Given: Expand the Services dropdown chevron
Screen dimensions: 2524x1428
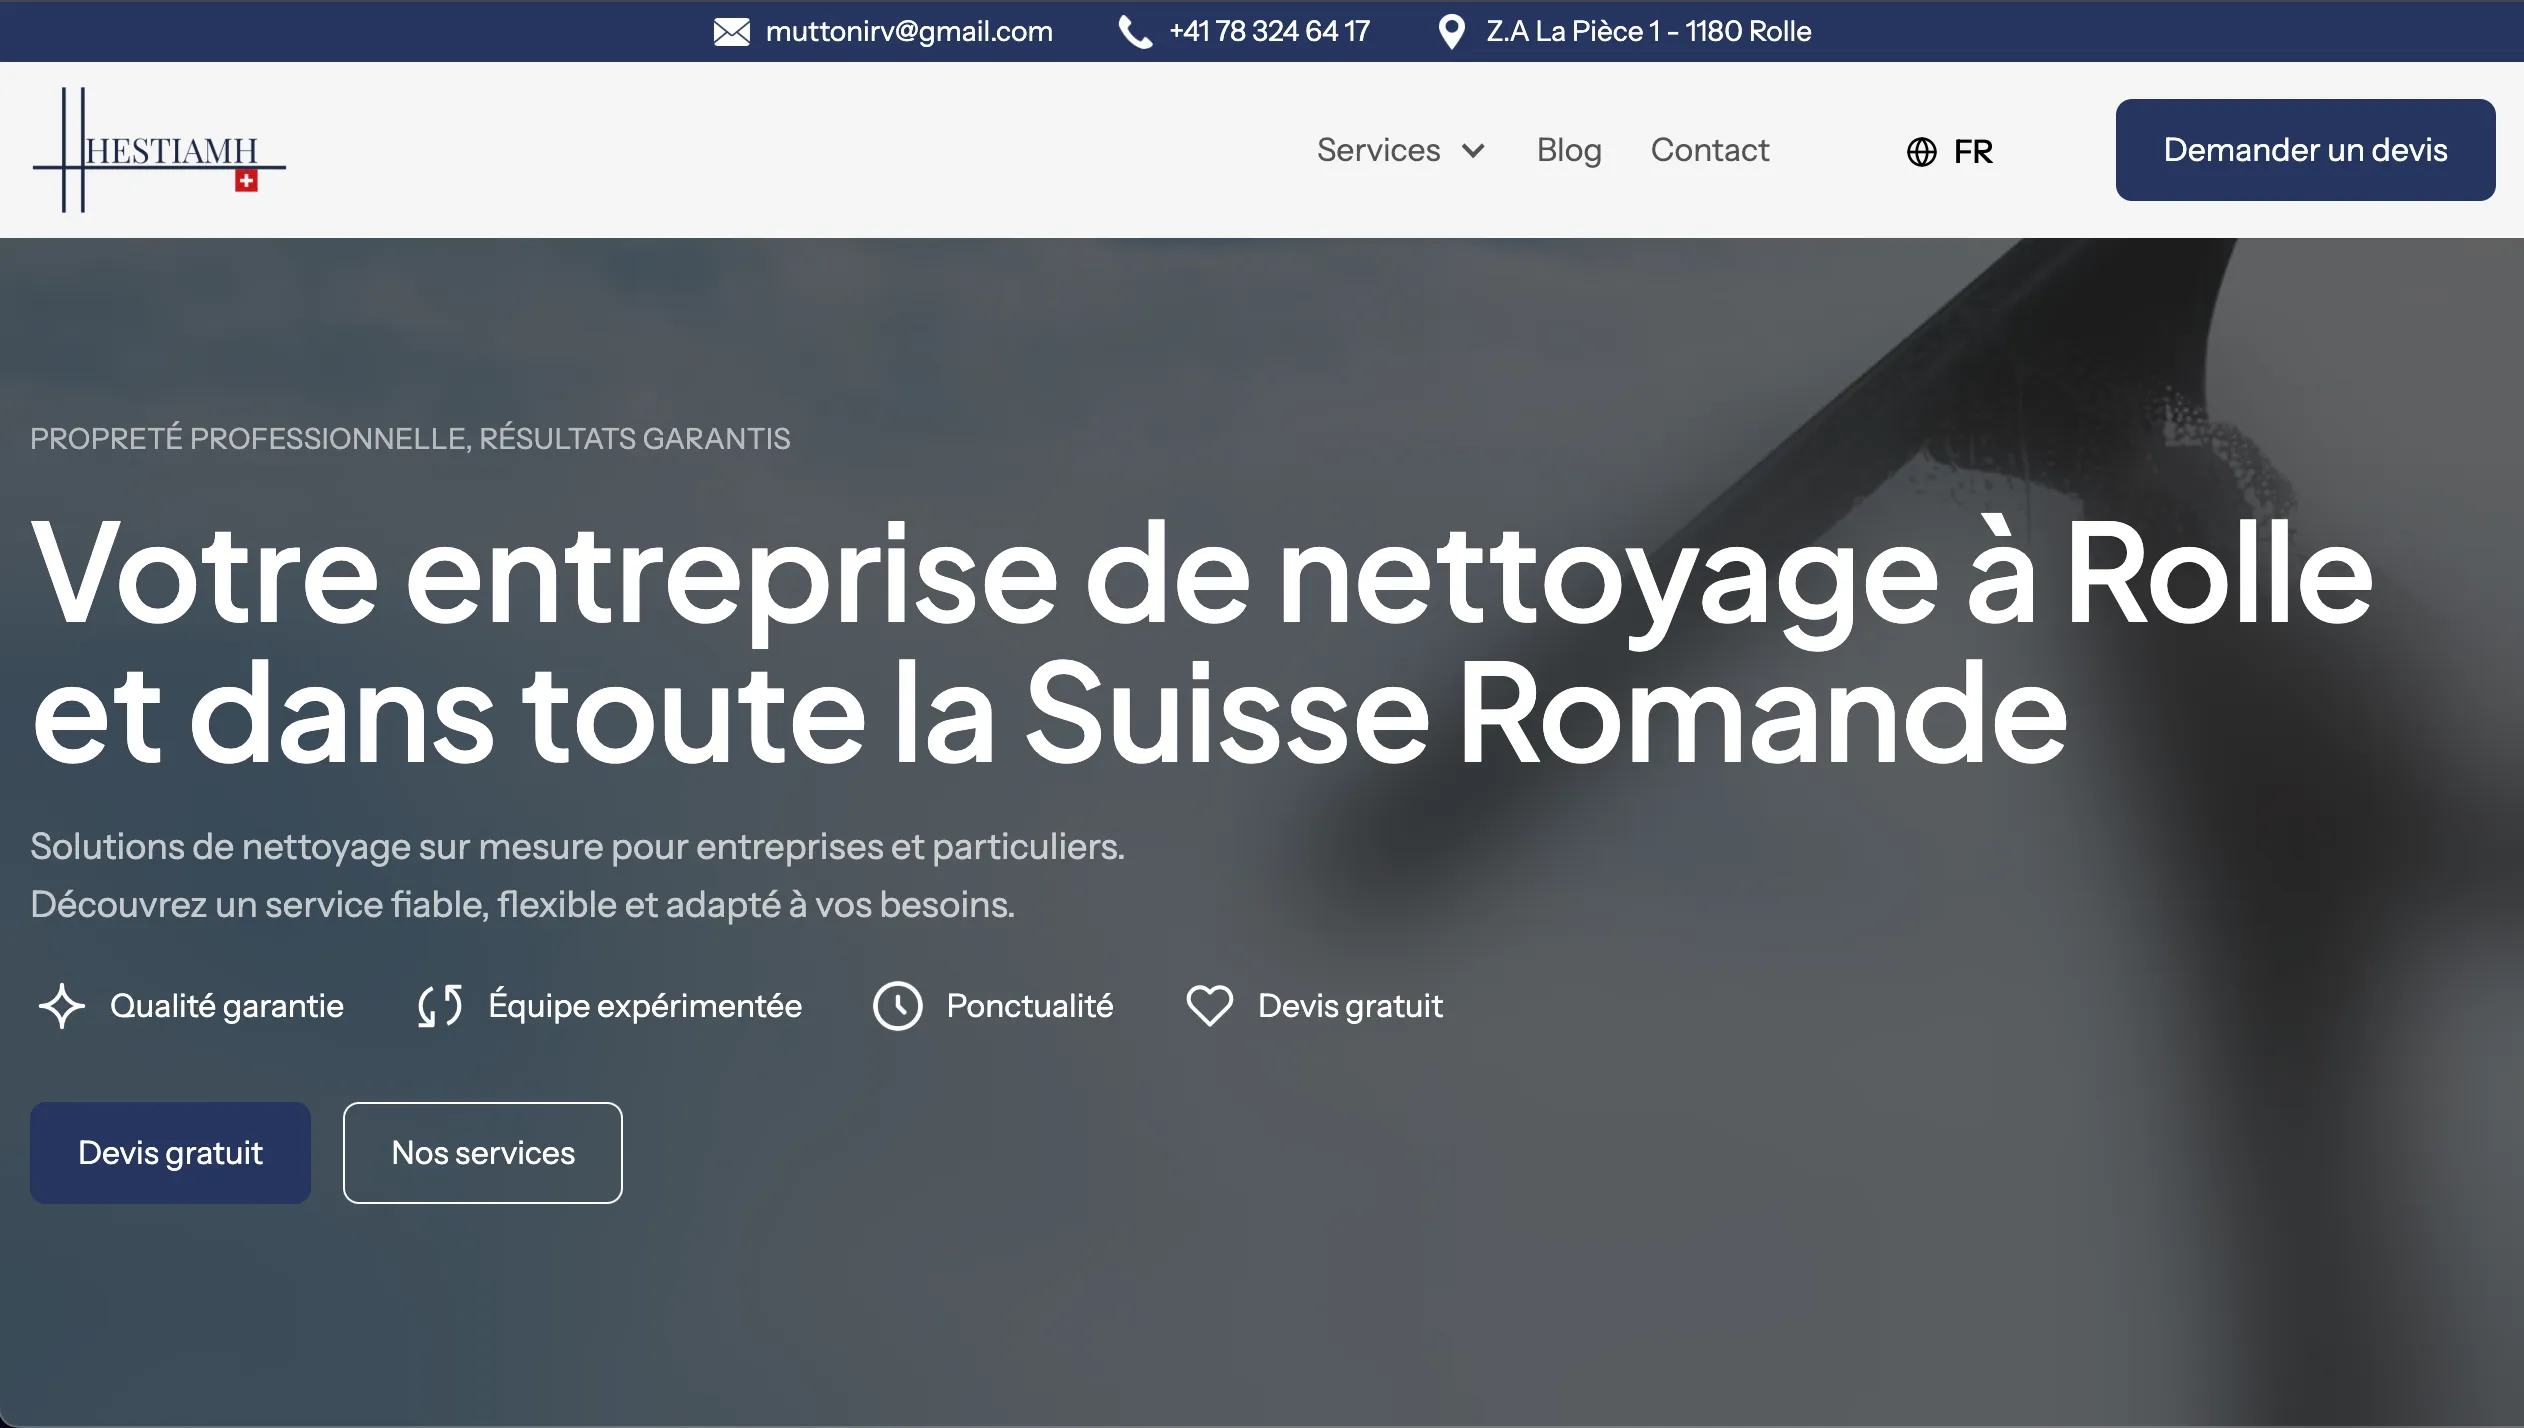Looking at the screenshot, I should (x=1473, y=151).
